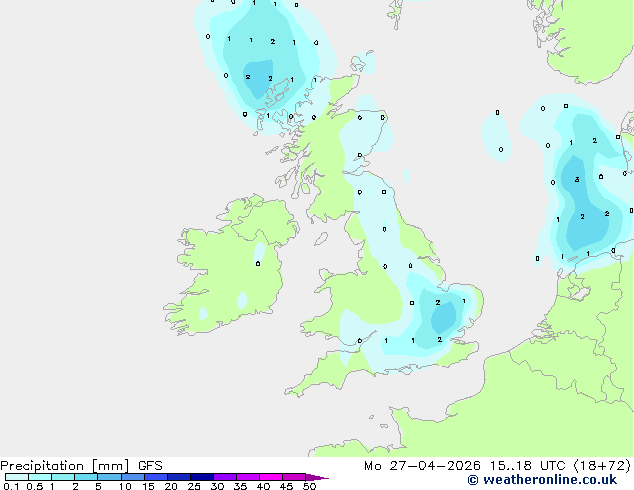
Task: Select the 2–5 mm legend swatch
Action: tap(86, 477)
